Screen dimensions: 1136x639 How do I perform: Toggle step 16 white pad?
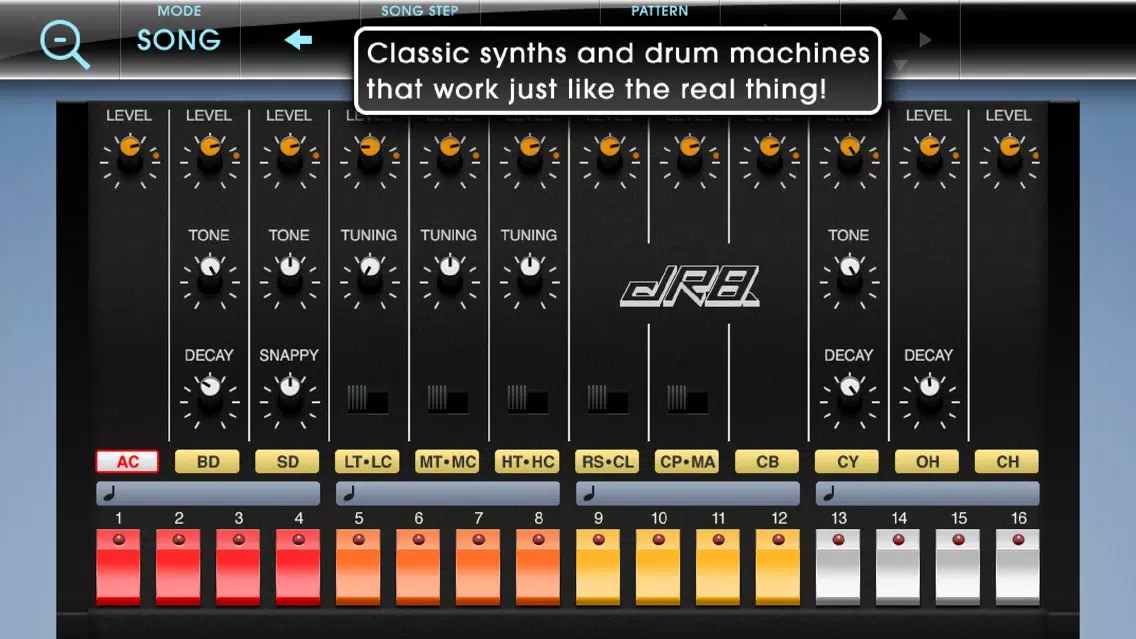pyautogui.click(x=1018, y=567)
